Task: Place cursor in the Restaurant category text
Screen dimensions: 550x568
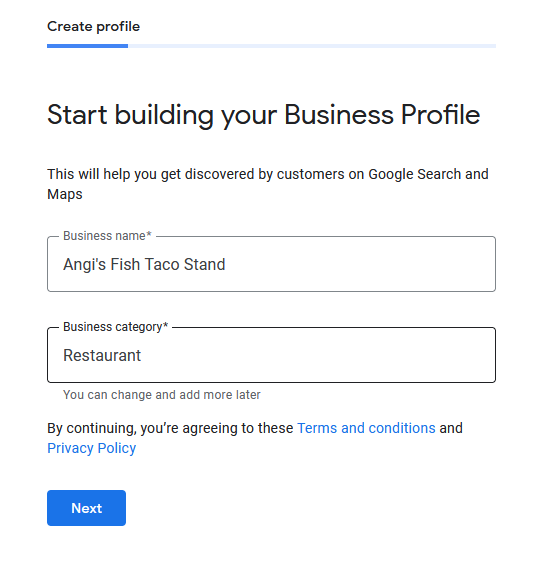Action: point(102,355)
